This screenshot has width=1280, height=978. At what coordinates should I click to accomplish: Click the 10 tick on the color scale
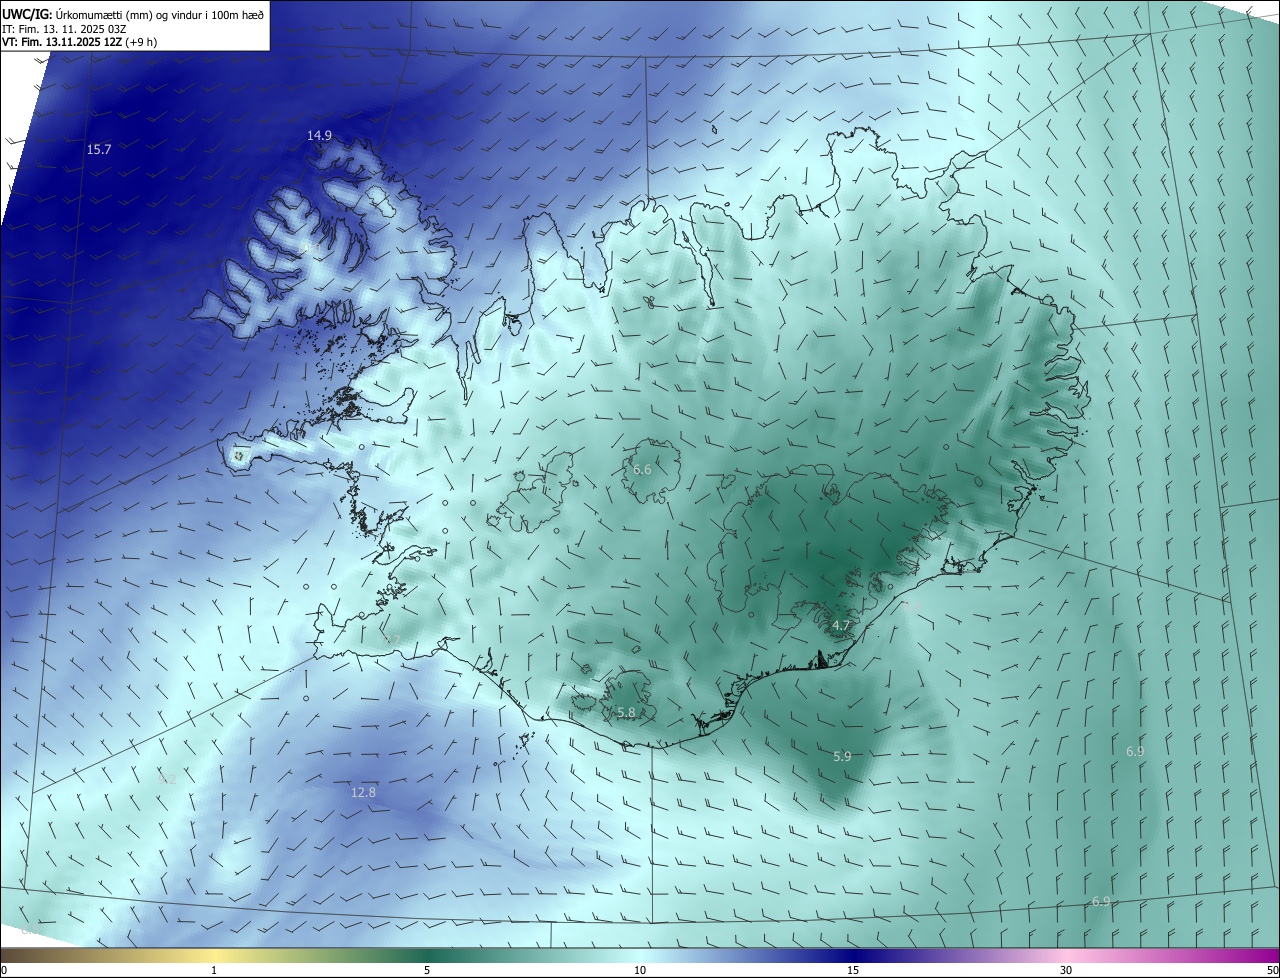(640, 970)
